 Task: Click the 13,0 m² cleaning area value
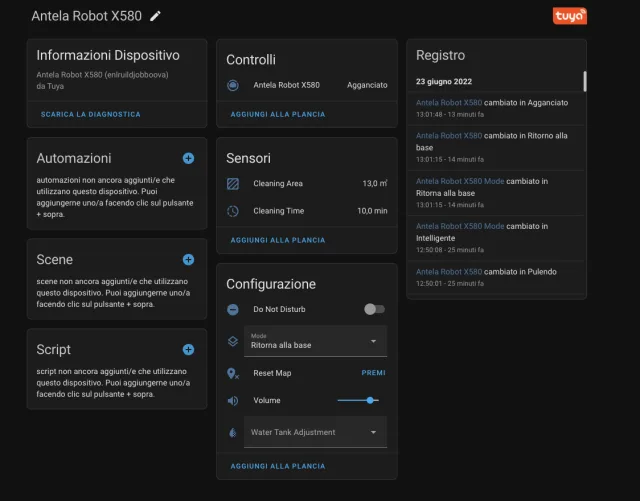[375, 184]
